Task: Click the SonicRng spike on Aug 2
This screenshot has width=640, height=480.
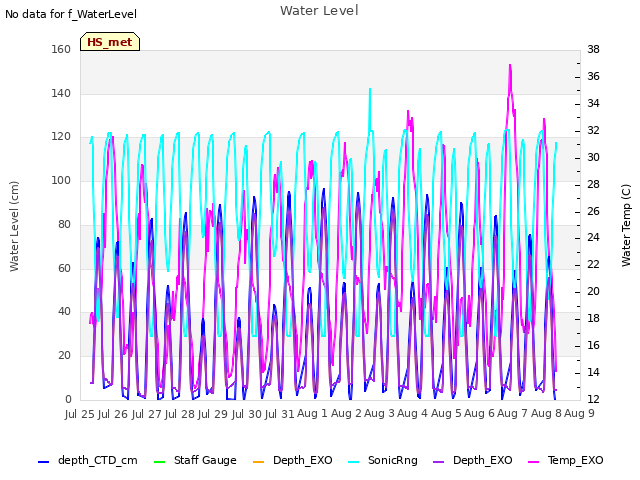Action: click(370, 89)
